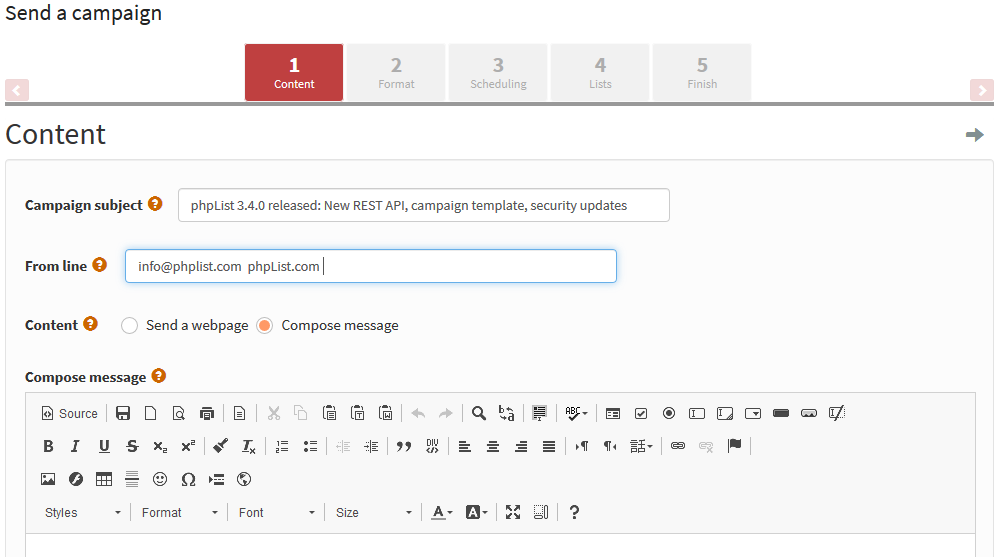Click the Print icon
The image size is (1006, 557).
pyautogui.click(x=207, y=413)
